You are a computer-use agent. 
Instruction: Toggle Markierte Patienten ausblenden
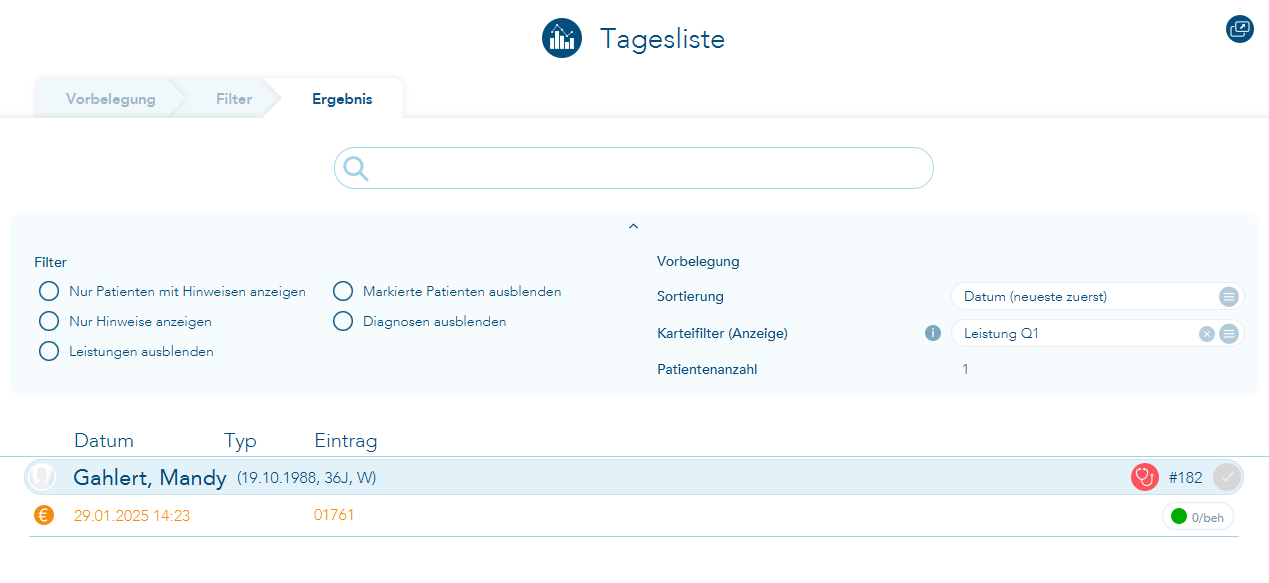coord(343,291)
